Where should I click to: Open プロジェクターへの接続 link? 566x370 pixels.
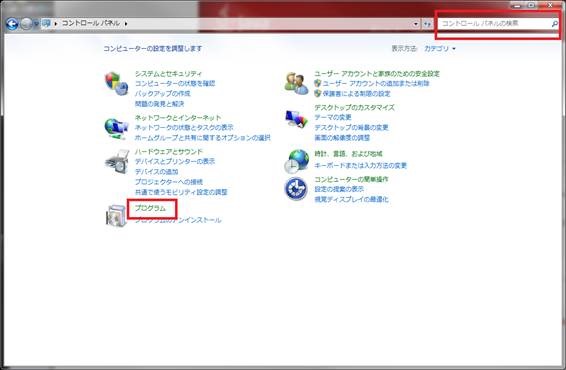click(169, 182)
